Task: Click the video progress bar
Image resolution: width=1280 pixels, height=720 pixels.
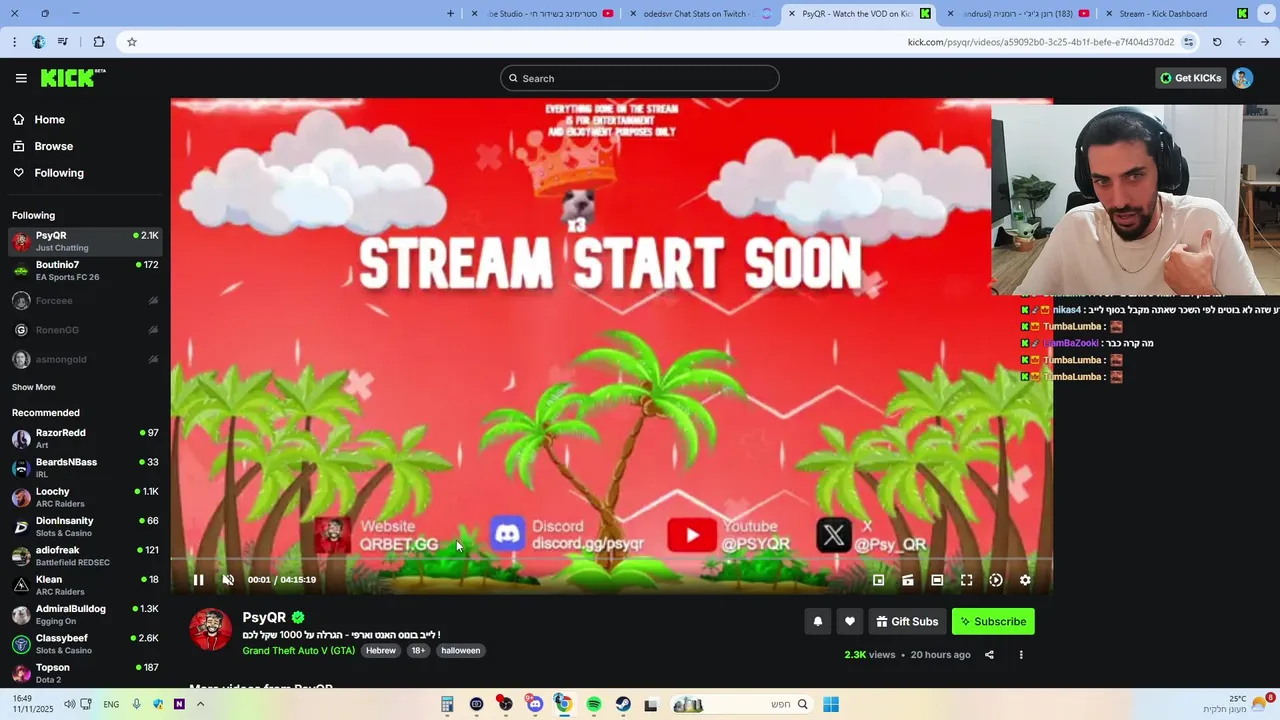Action: click(x=611, y=560)
